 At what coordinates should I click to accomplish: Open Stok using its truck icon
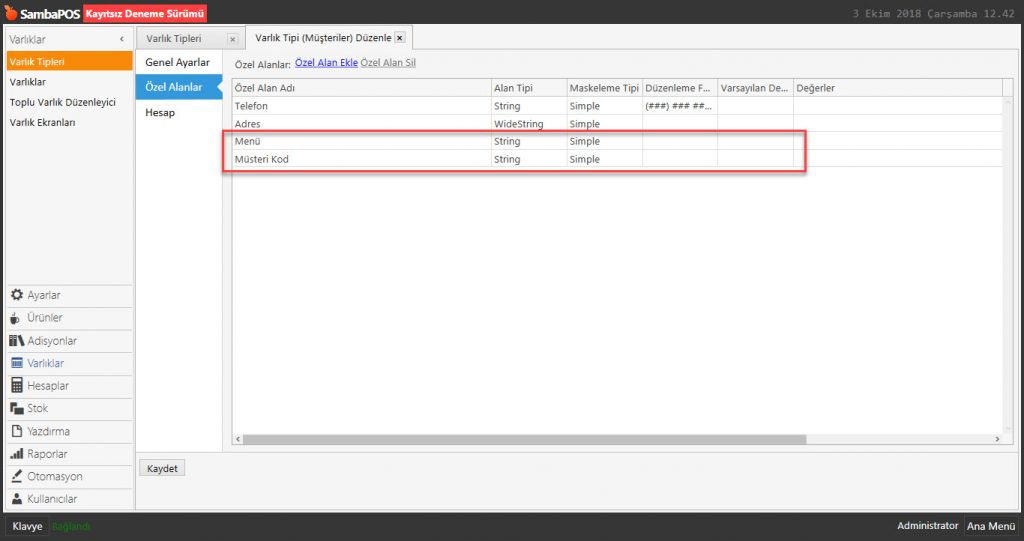pos(17,409)
